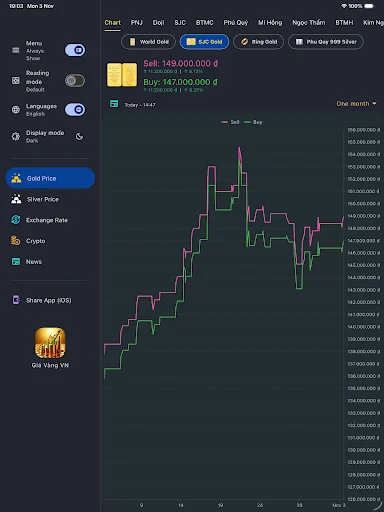
Task: Click the Crypto coins icon
Action: tap(16, 240)
